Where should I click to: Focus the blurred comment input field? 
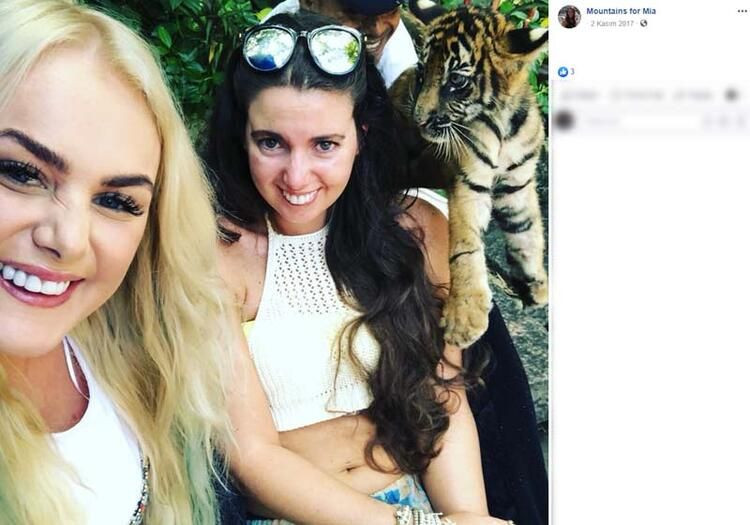pyautogui.click(x=641, y=122)
